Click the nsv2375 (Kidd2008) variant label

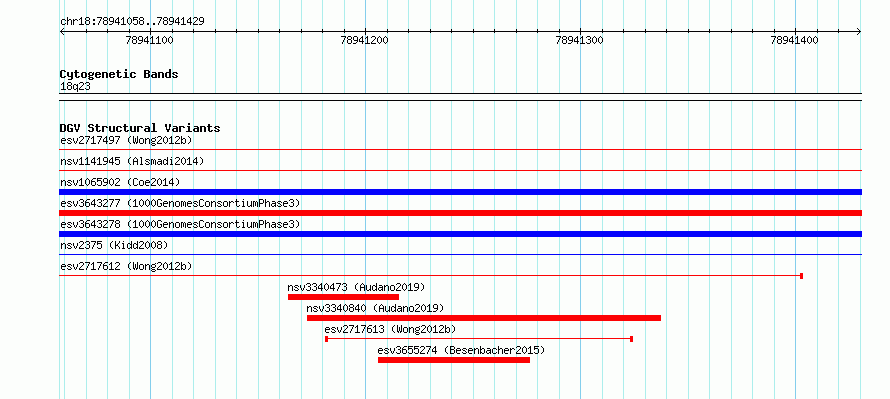114,245
